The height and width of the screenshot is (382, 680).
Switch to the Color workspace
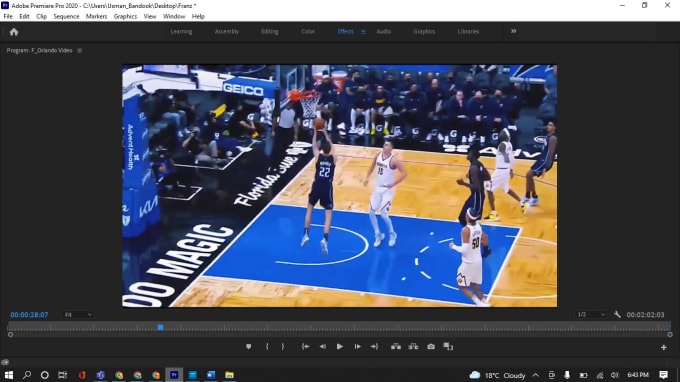pyautogui.click(x=308, y=32)
